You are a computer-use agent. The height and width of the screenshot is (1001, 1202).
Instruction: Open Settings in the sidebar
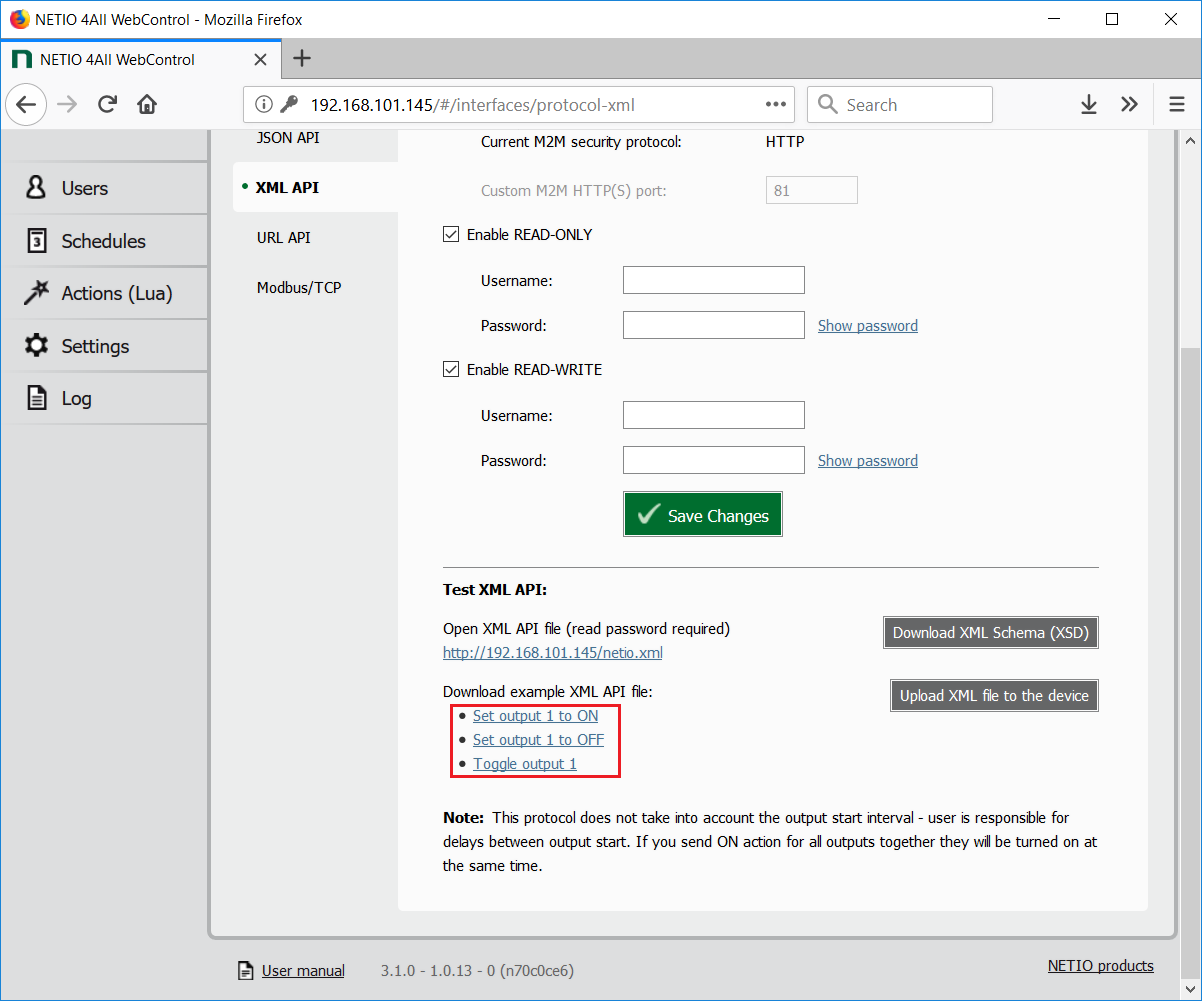coord(104,346)
